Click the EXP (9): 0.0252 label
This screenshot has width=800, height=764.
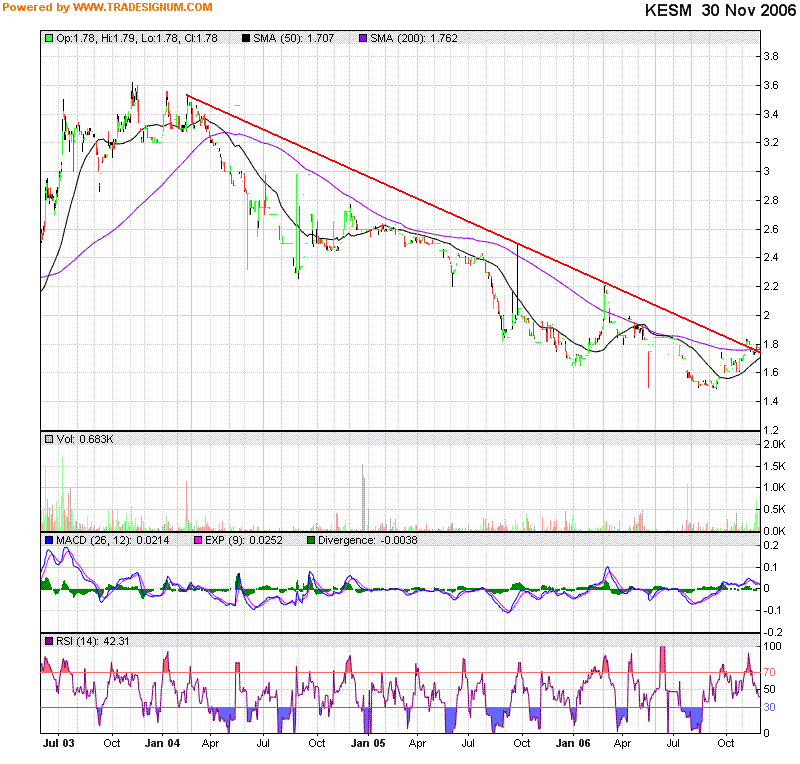coord(243,540)
